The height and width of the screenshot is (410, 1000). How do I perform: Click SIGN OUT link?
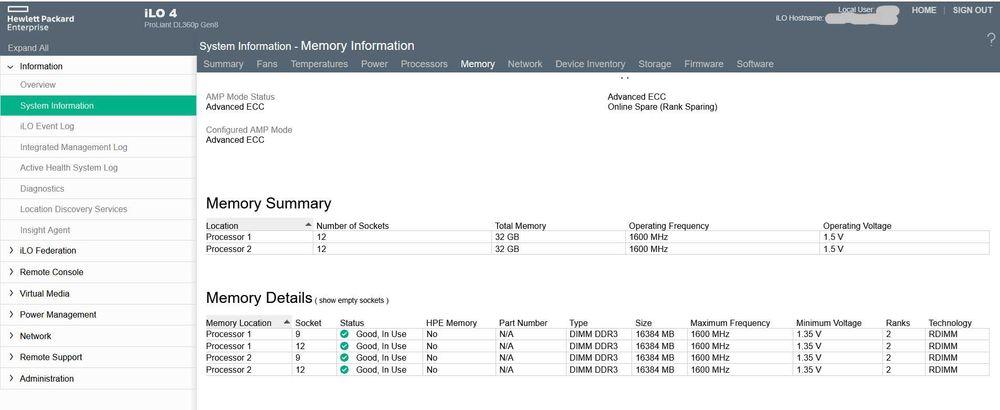click(973, 10)
